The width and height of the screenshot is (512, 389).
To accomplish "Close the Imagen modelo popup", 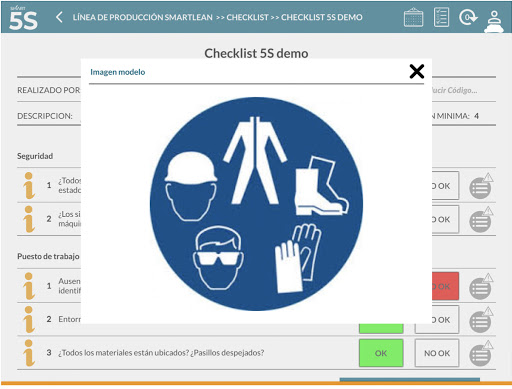I will coord(417,71).
